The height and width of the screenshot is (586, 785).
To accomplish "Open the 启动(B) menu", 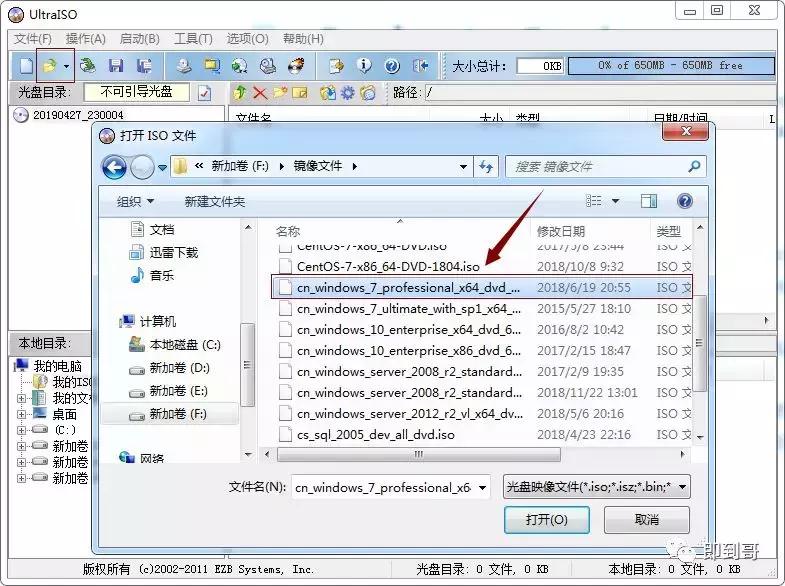I will pyautogui.click(x=140, y=39).
